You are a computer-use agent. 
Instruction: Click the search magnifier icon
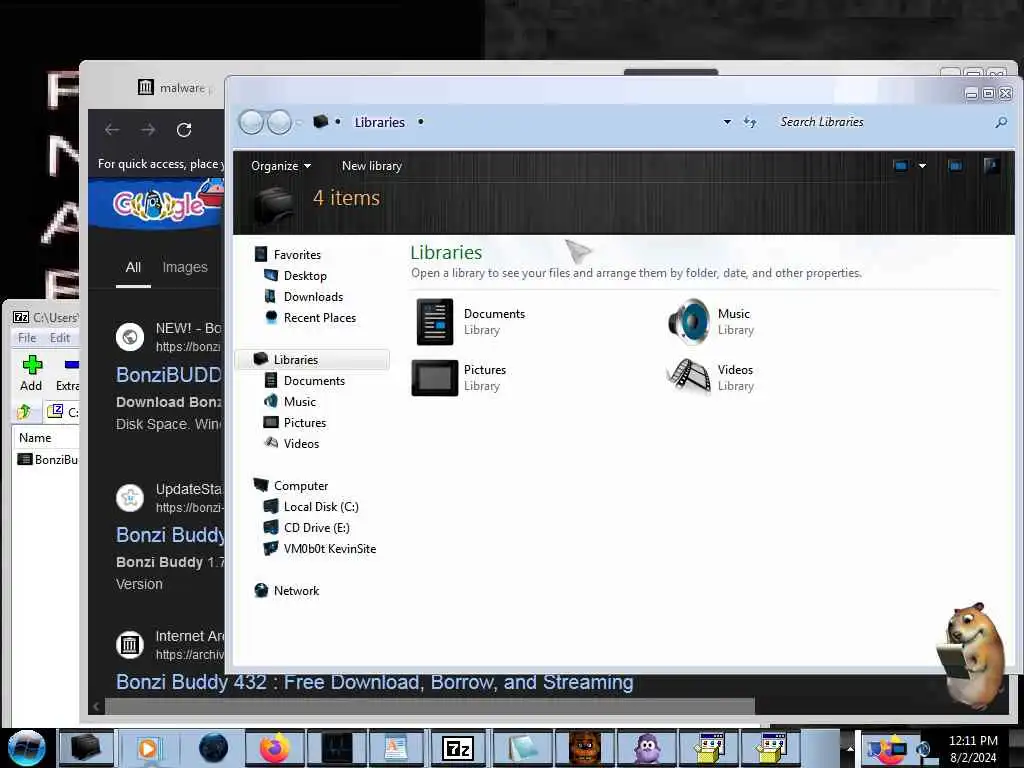coord(1000,122)
